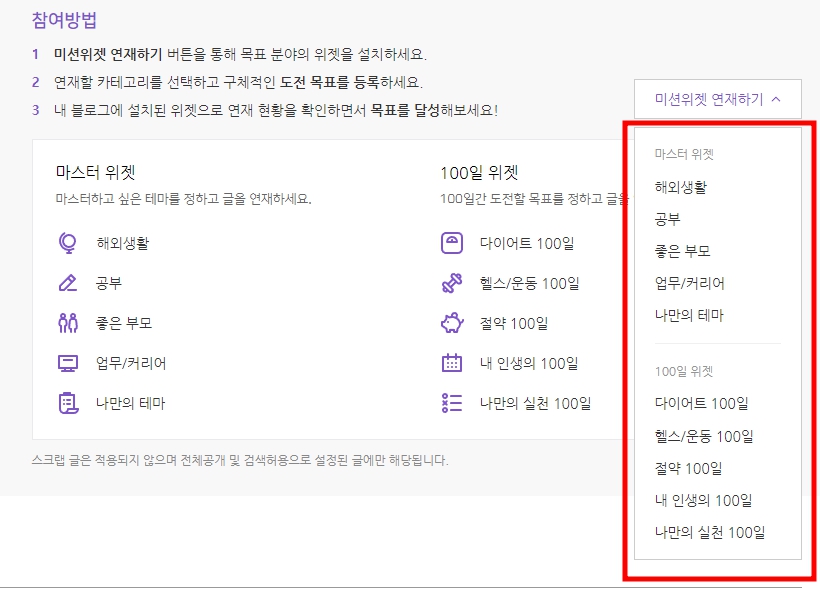Click the checklist icon beside 나만의 실천 100일
The height and width of the screenshot is (589, 820).
click(454, 403)
